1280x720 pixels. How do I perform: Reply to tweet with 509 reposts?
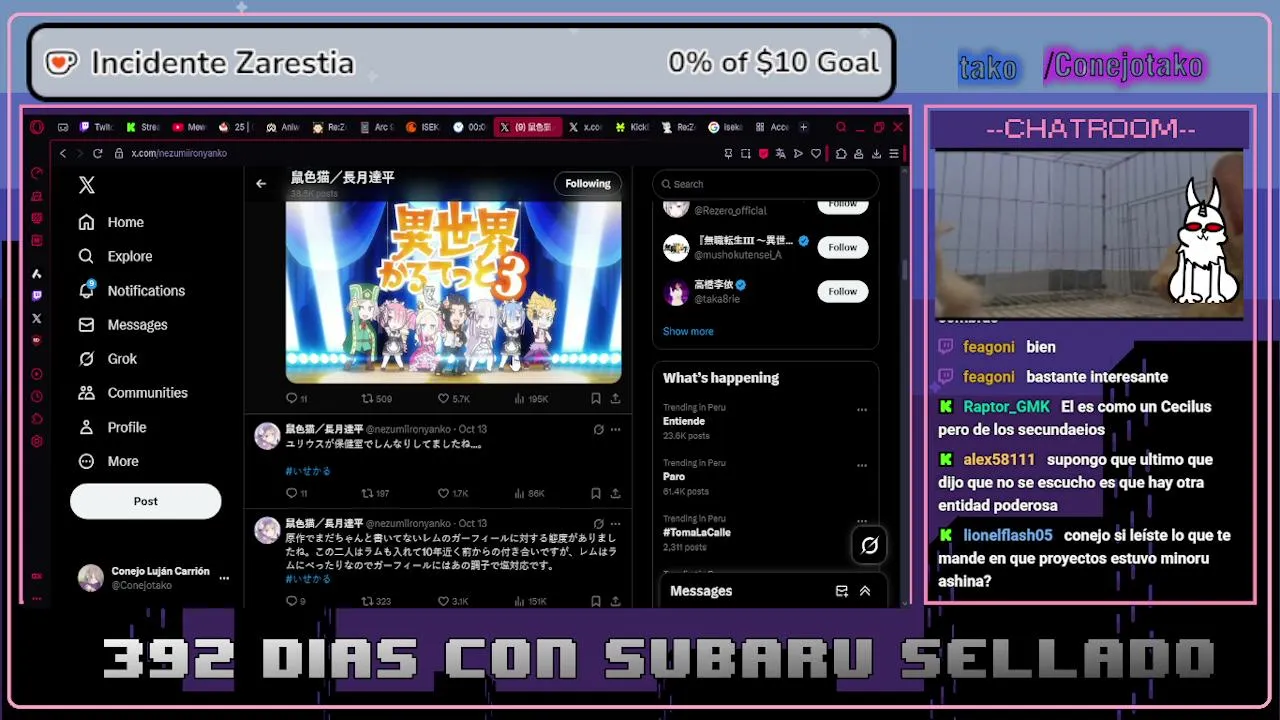pos(296,399)
